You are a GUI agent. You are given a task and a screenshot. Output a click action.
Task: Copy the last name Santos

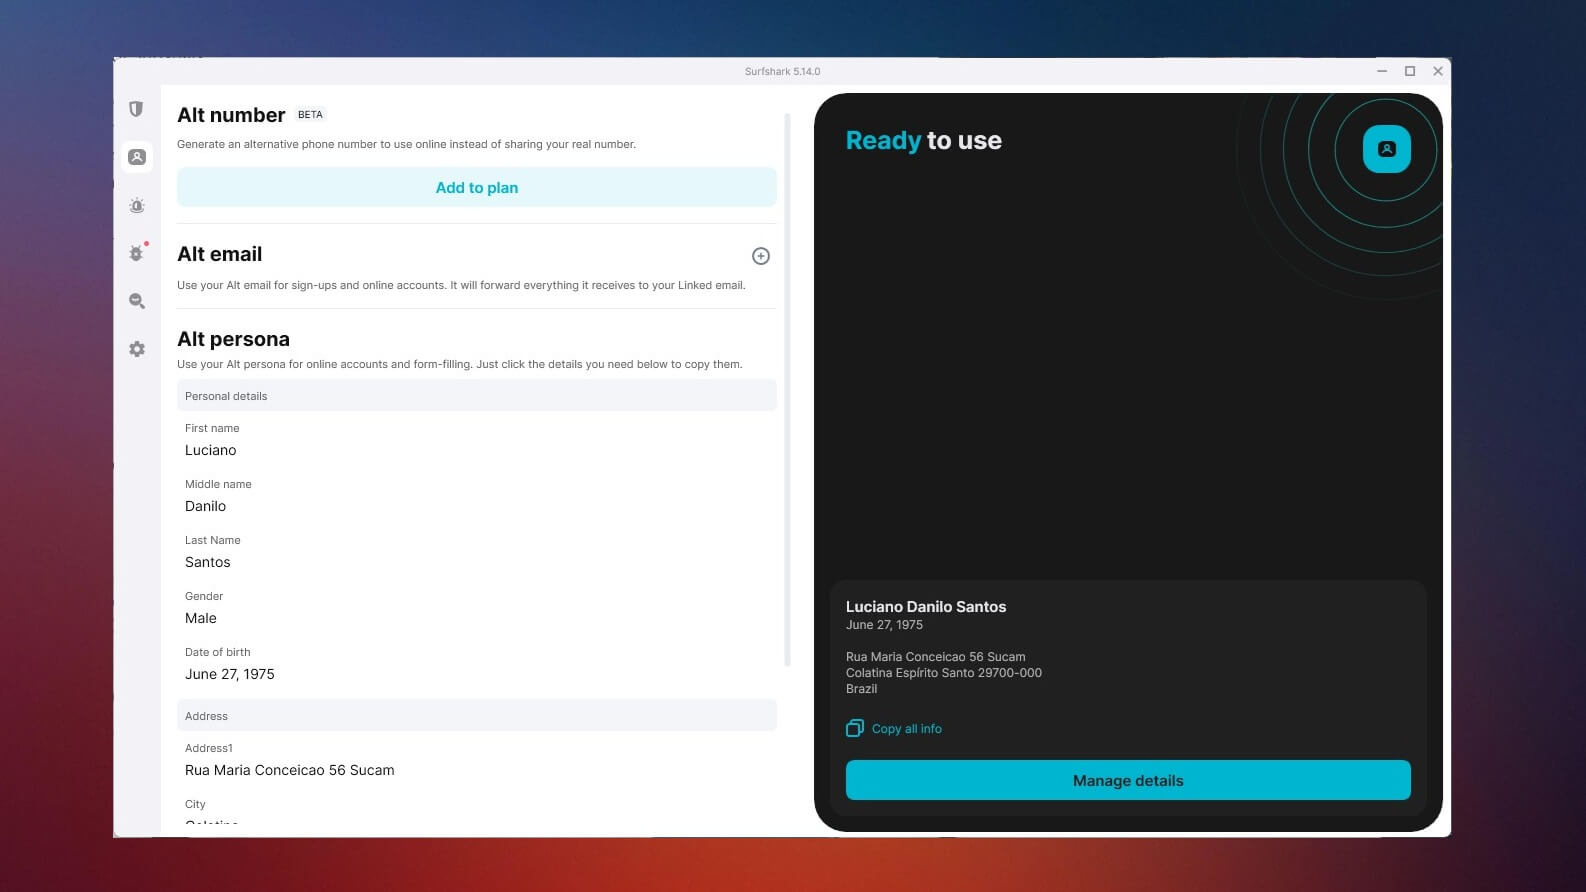click(208, 563)
